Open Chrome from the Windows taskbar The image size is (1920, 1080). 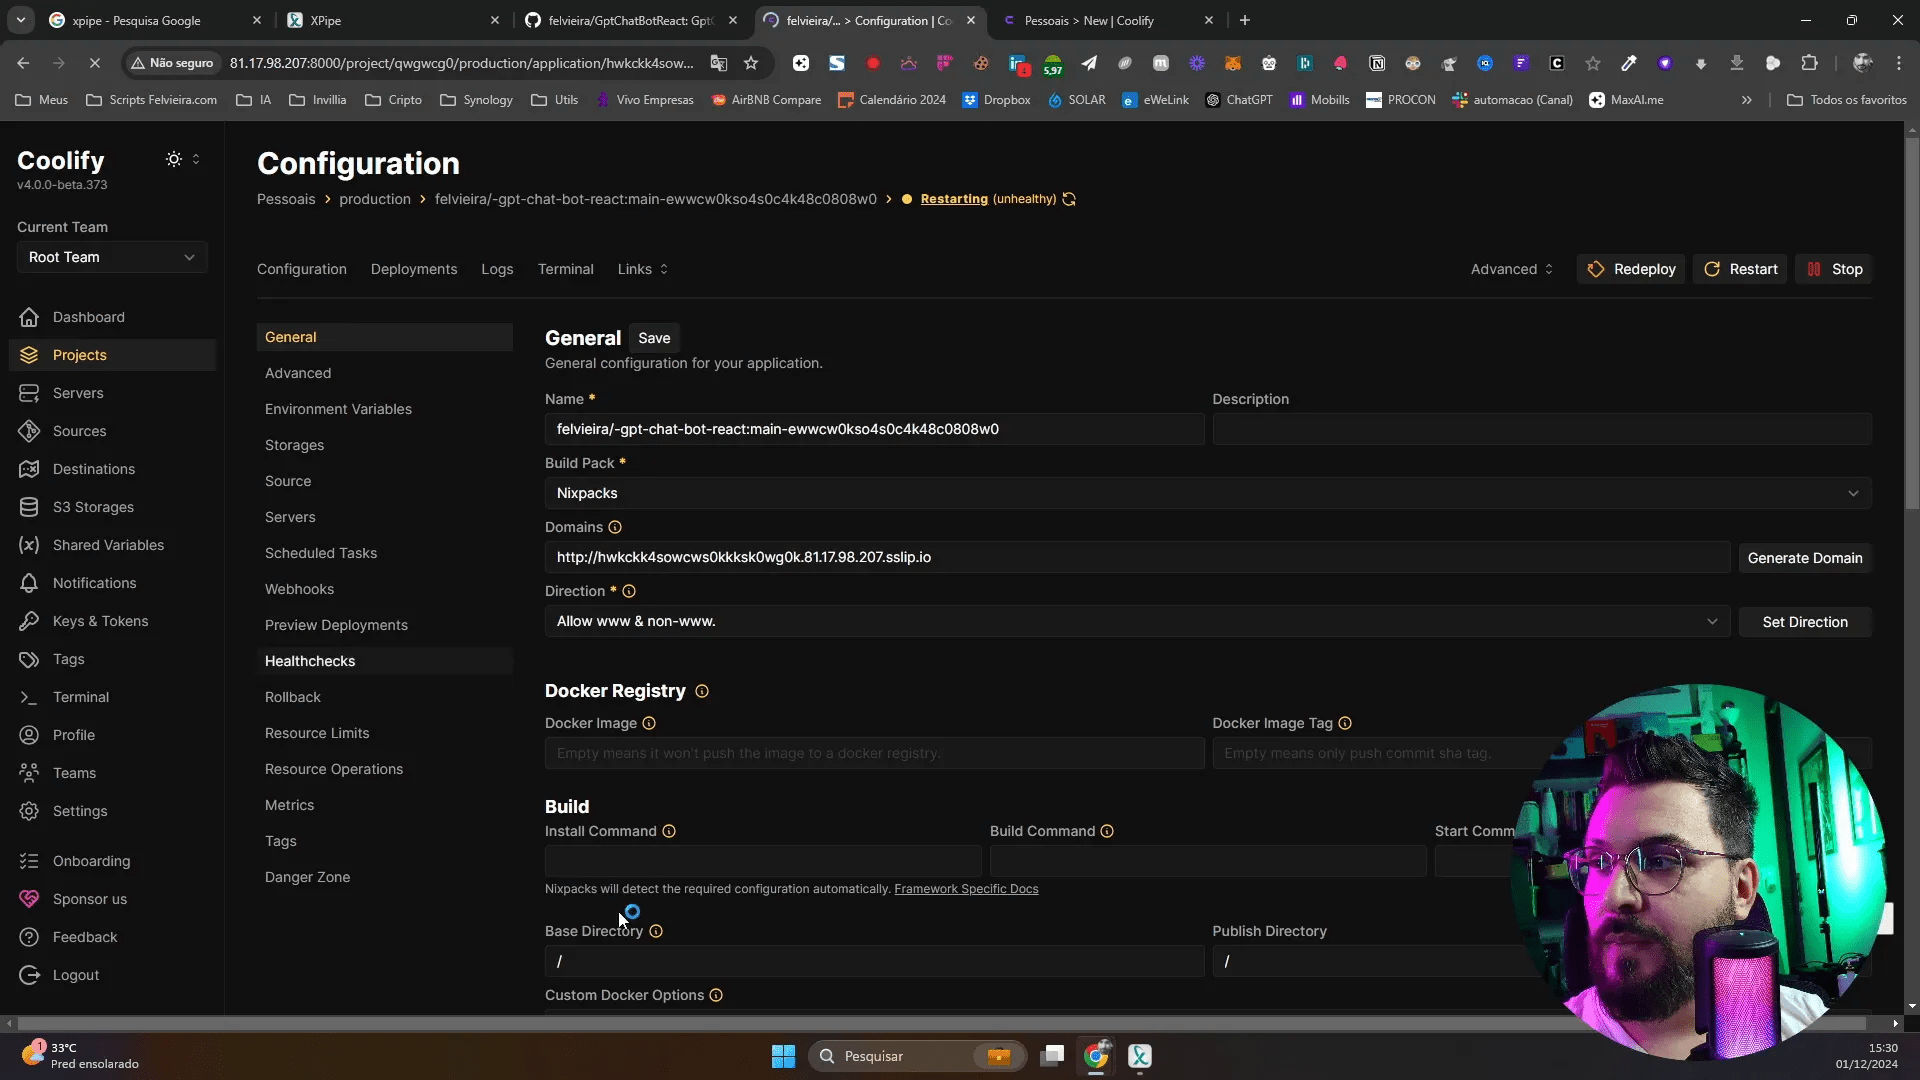point(1097,1056)
